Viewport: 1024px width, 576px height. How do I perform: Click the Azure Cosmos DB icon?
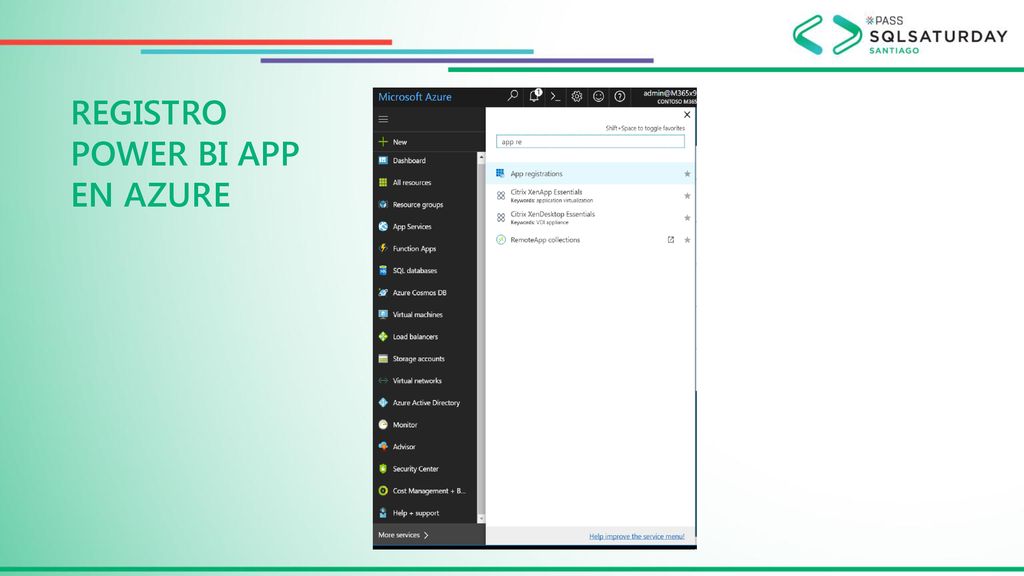click(x=383, y=293)
